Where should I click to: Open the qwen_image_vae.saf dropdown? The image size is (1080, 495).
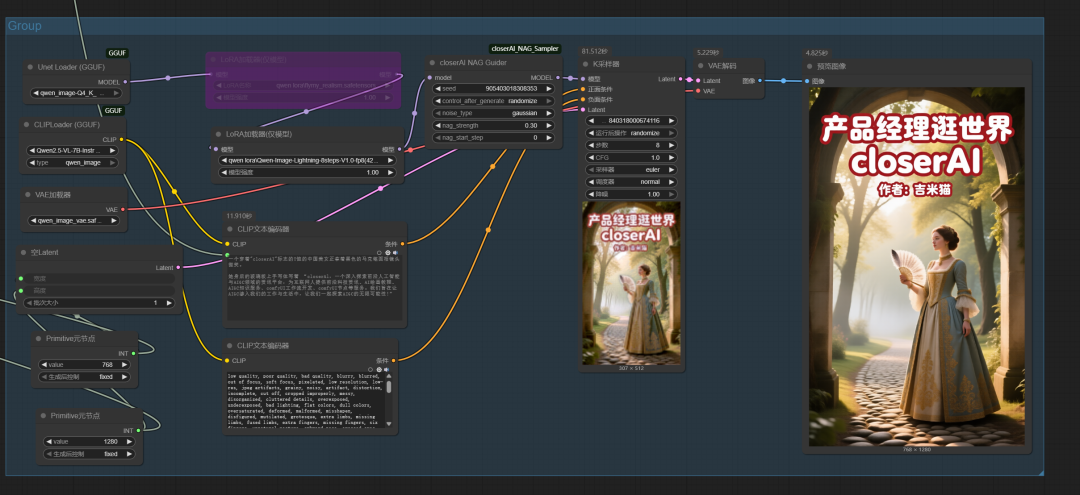(76, 221)
